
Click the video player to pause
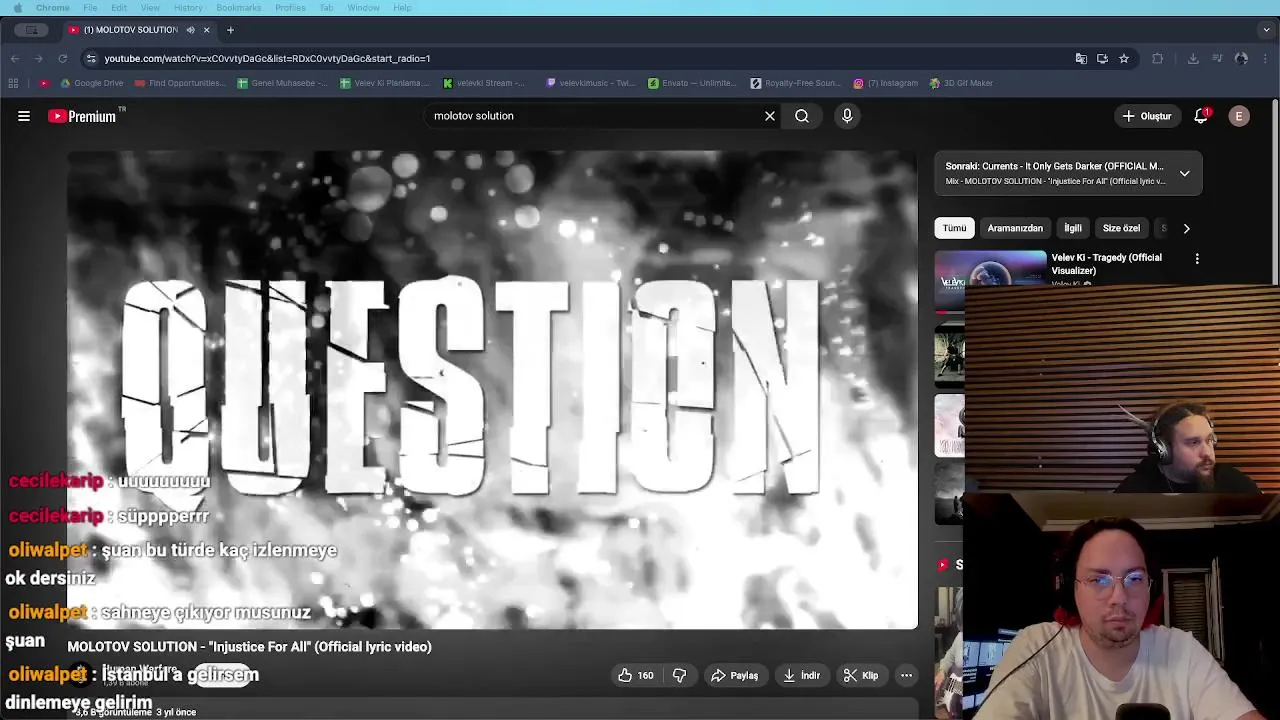492,390
